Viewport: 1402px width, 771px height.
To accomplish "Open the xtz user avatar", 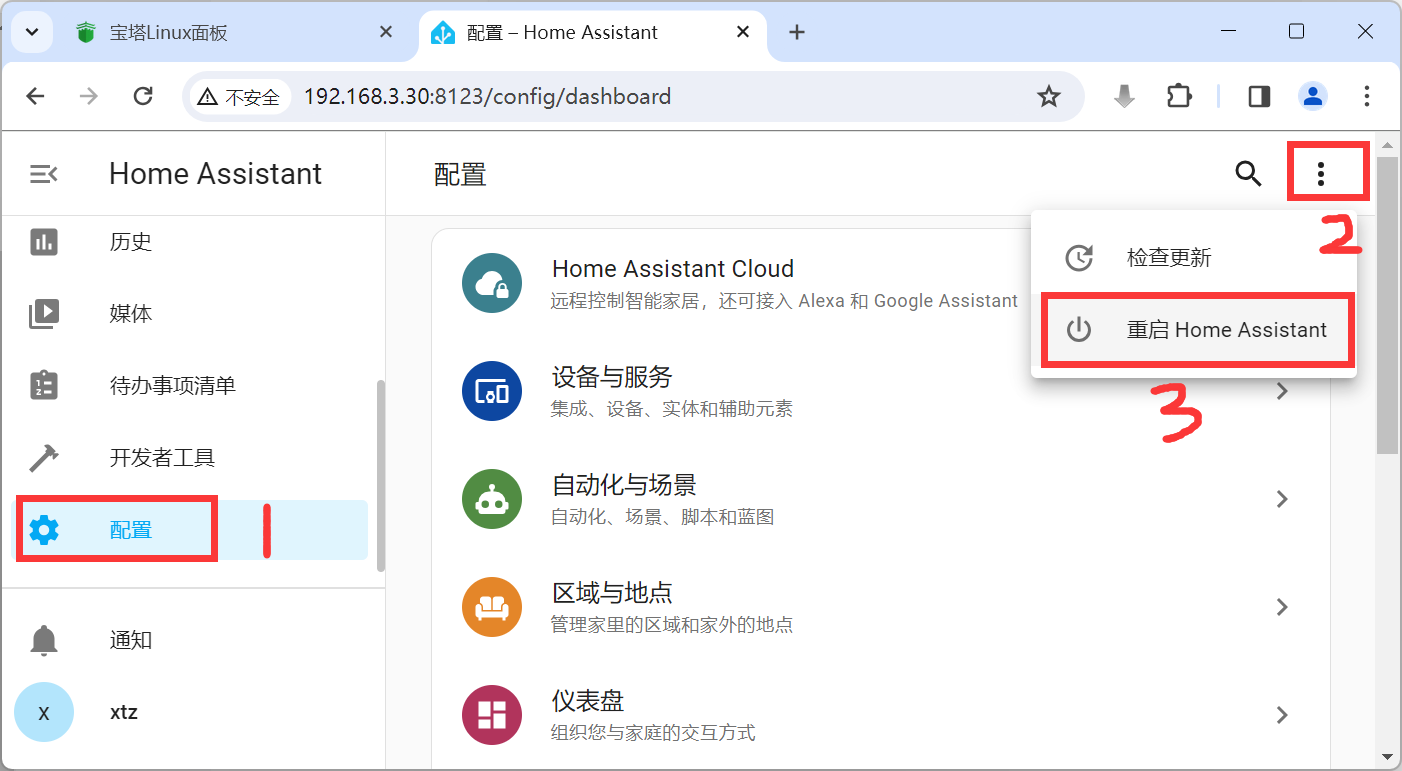I will pyautogui.click(x=44, y=712).
